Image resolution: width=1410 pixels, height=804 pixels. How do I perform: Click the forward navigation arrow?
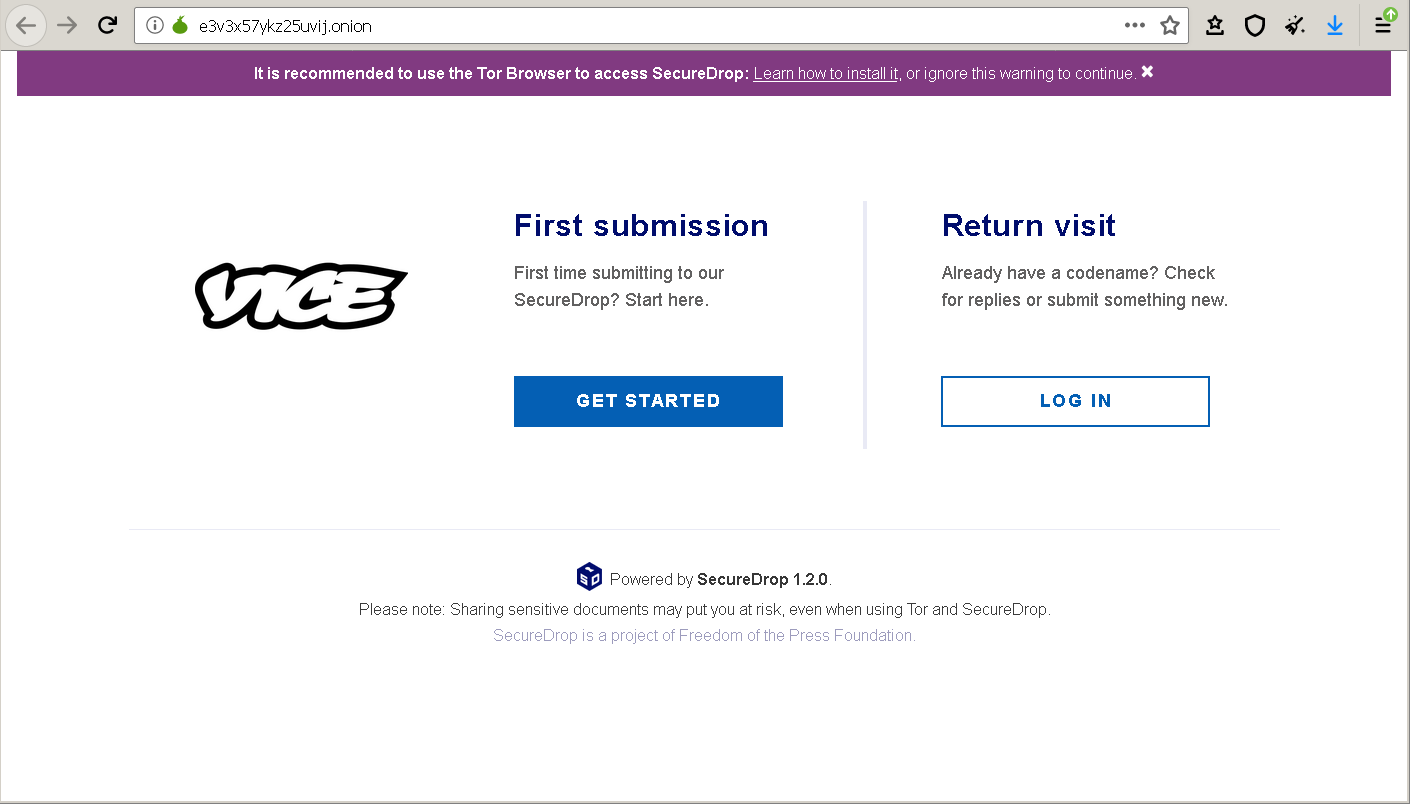(x=67, y=26)
